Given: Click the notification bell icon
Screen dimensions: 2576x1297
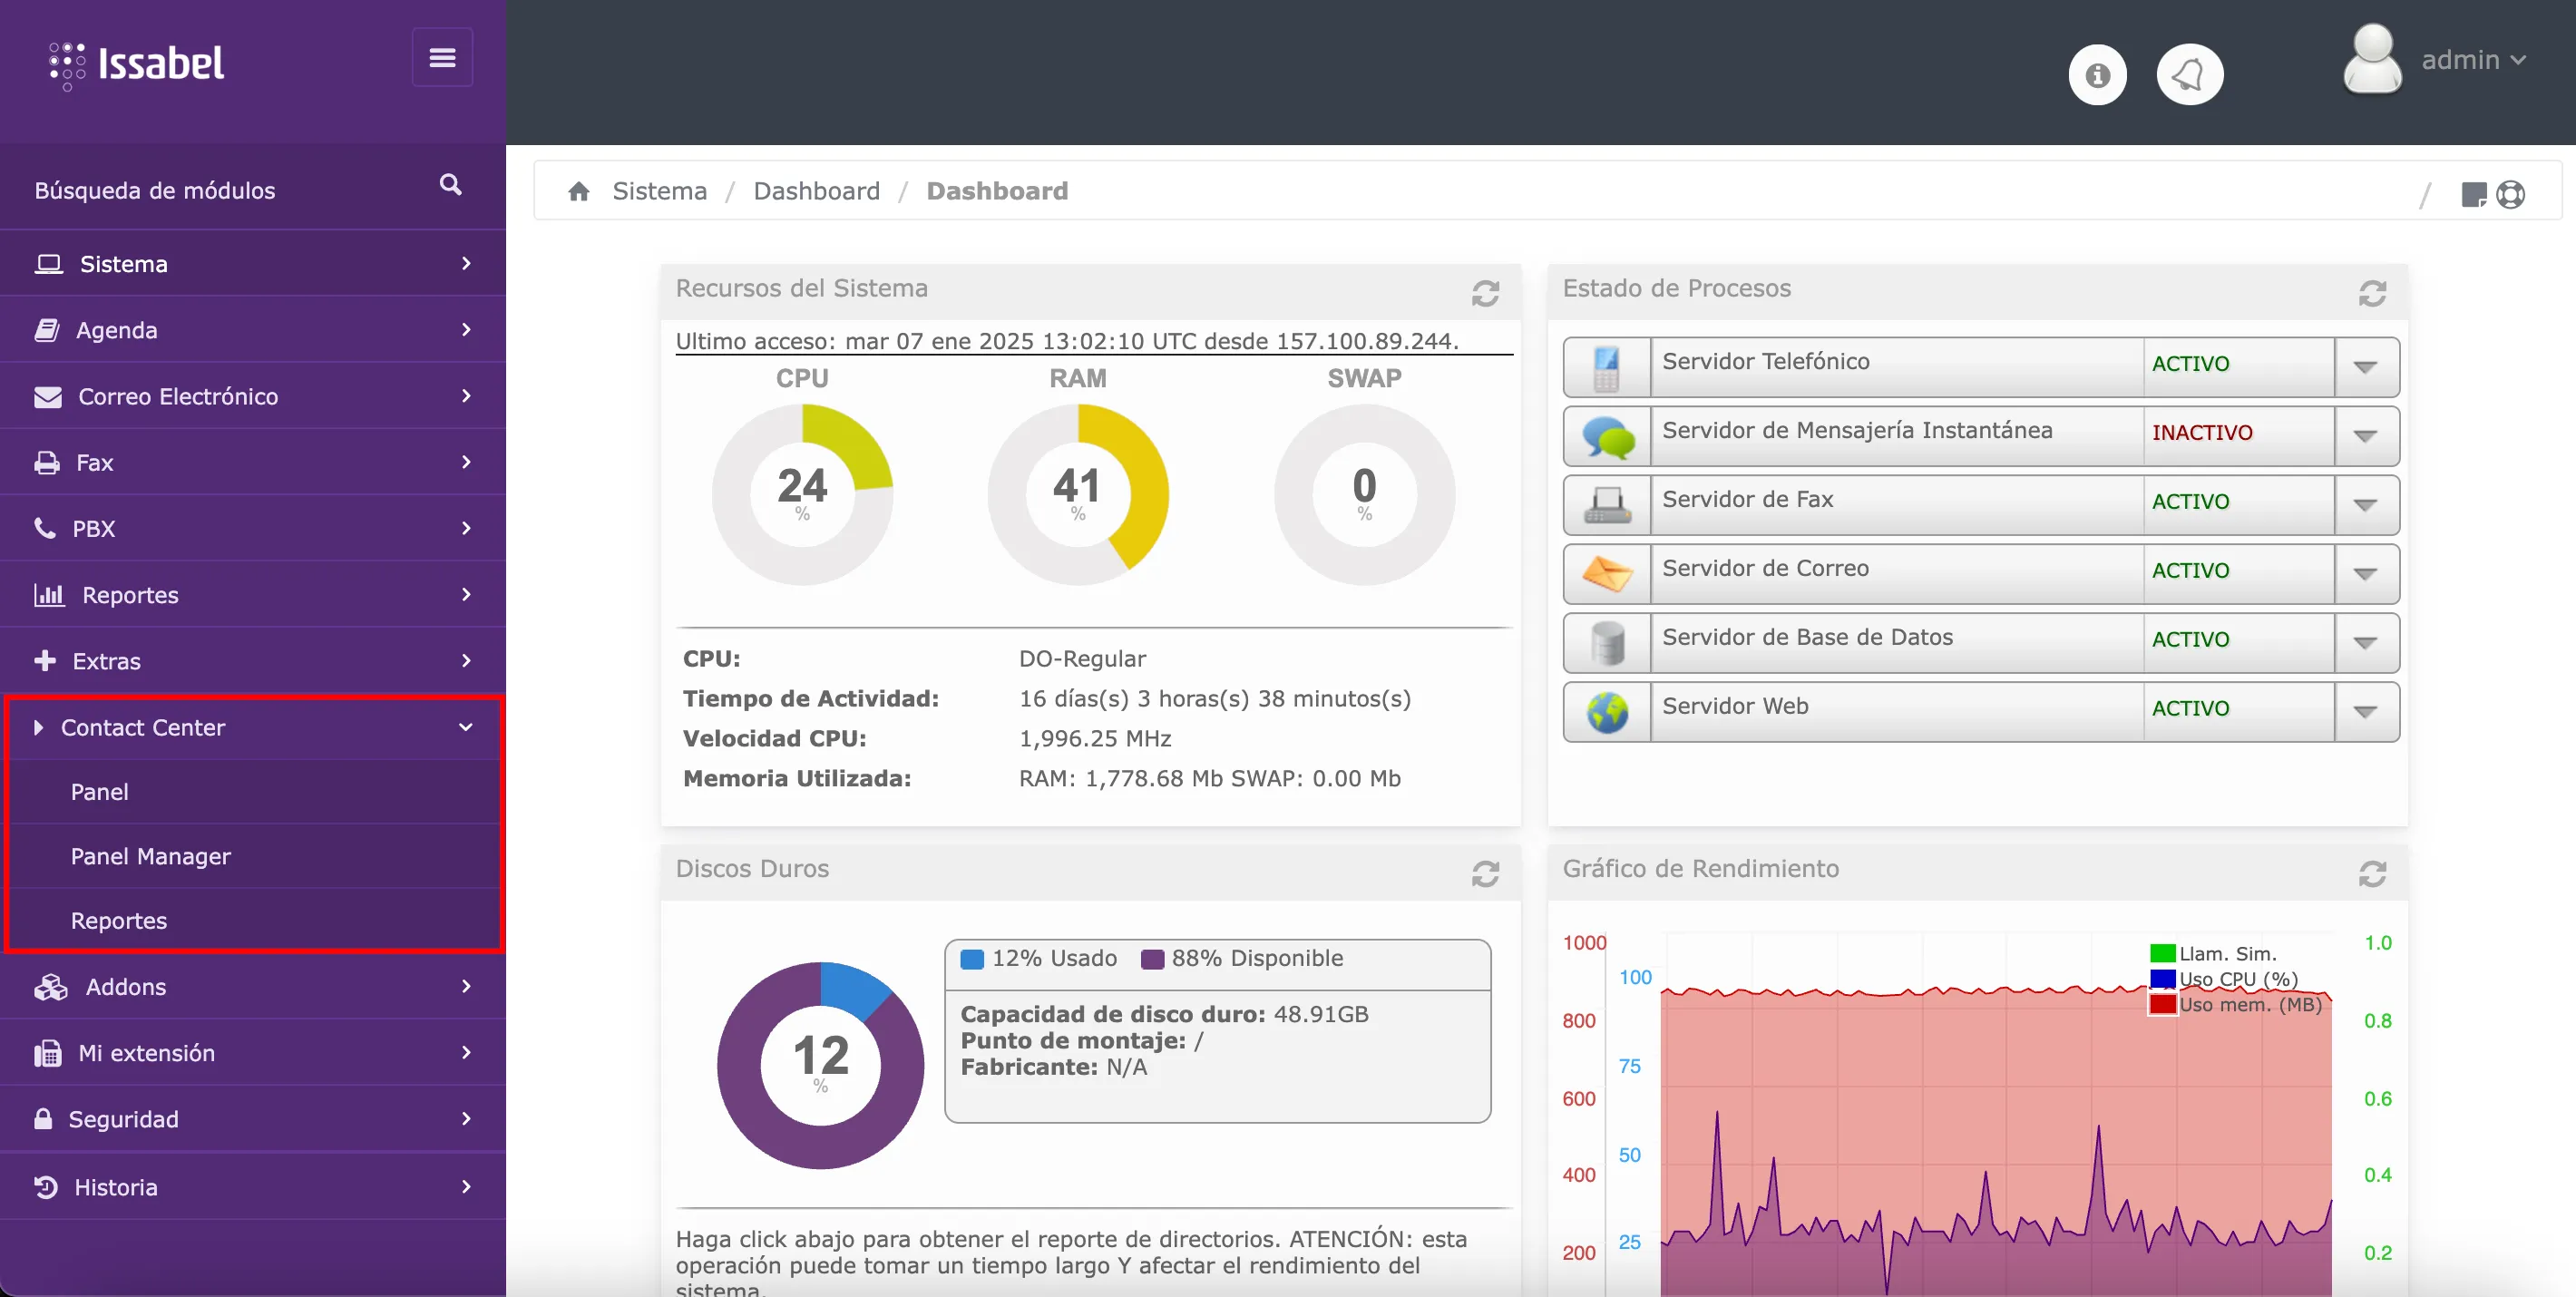Looking at the screenshot, I should [2190, 73].
